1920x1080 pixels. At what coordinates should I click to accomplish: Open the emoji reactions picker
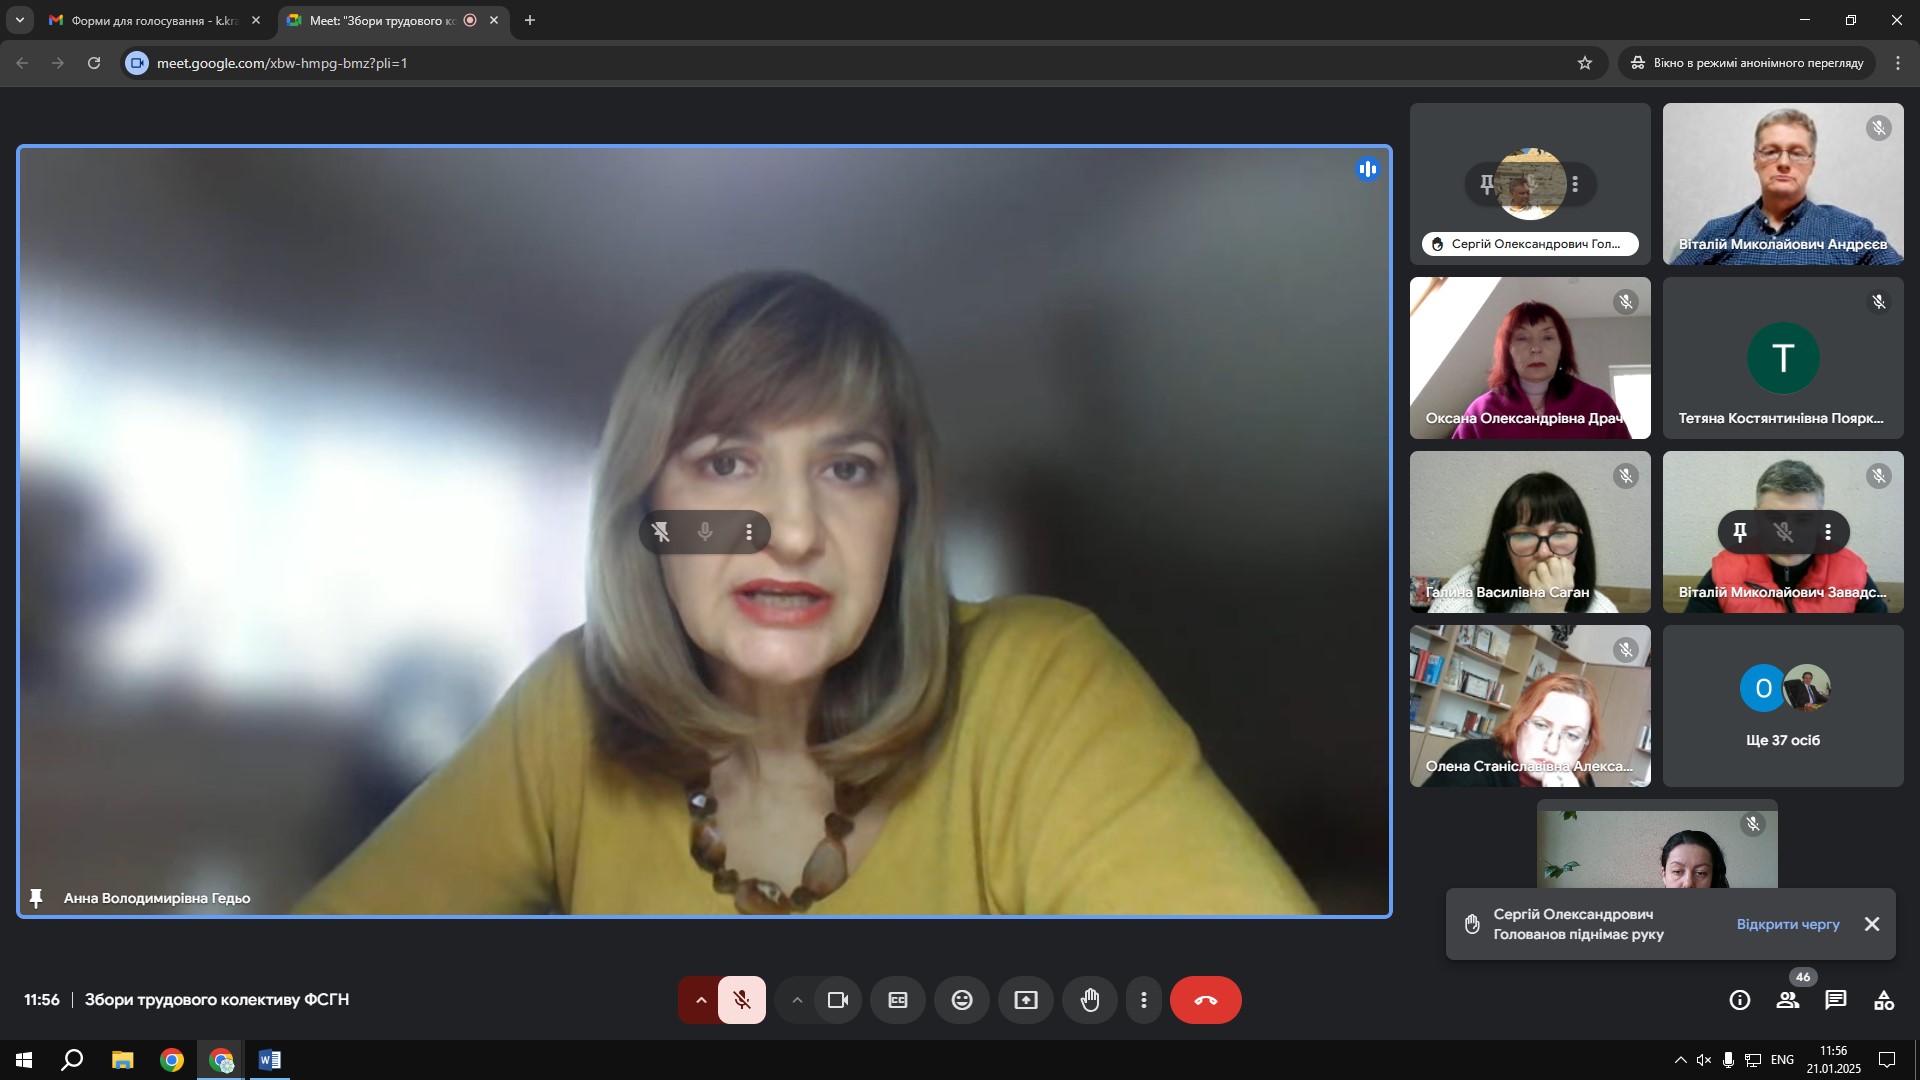click(962, 1000)
